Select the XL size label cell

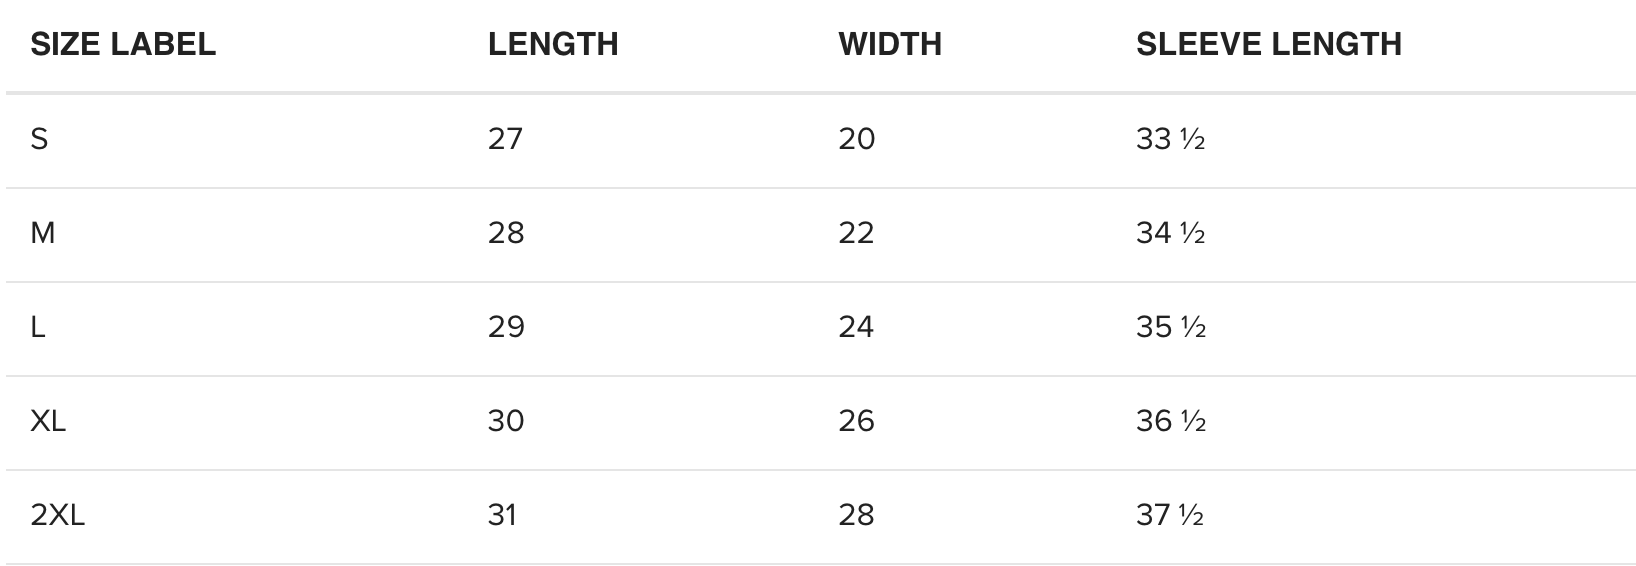[x=48, y=421]
